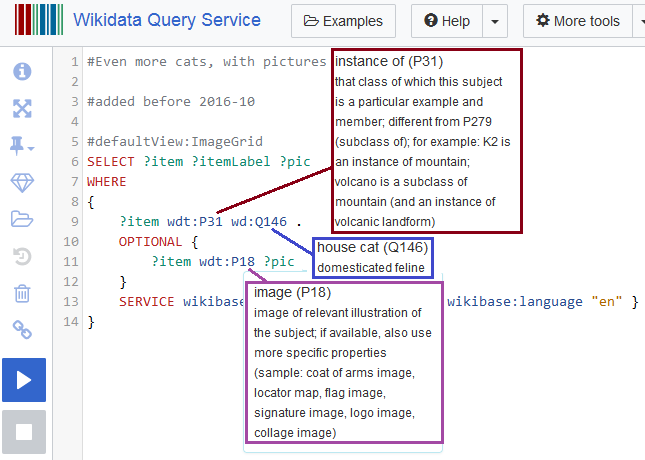Open the pin dropdown in sidebar
Screen dimensions: 645x460
pos(22,146)
